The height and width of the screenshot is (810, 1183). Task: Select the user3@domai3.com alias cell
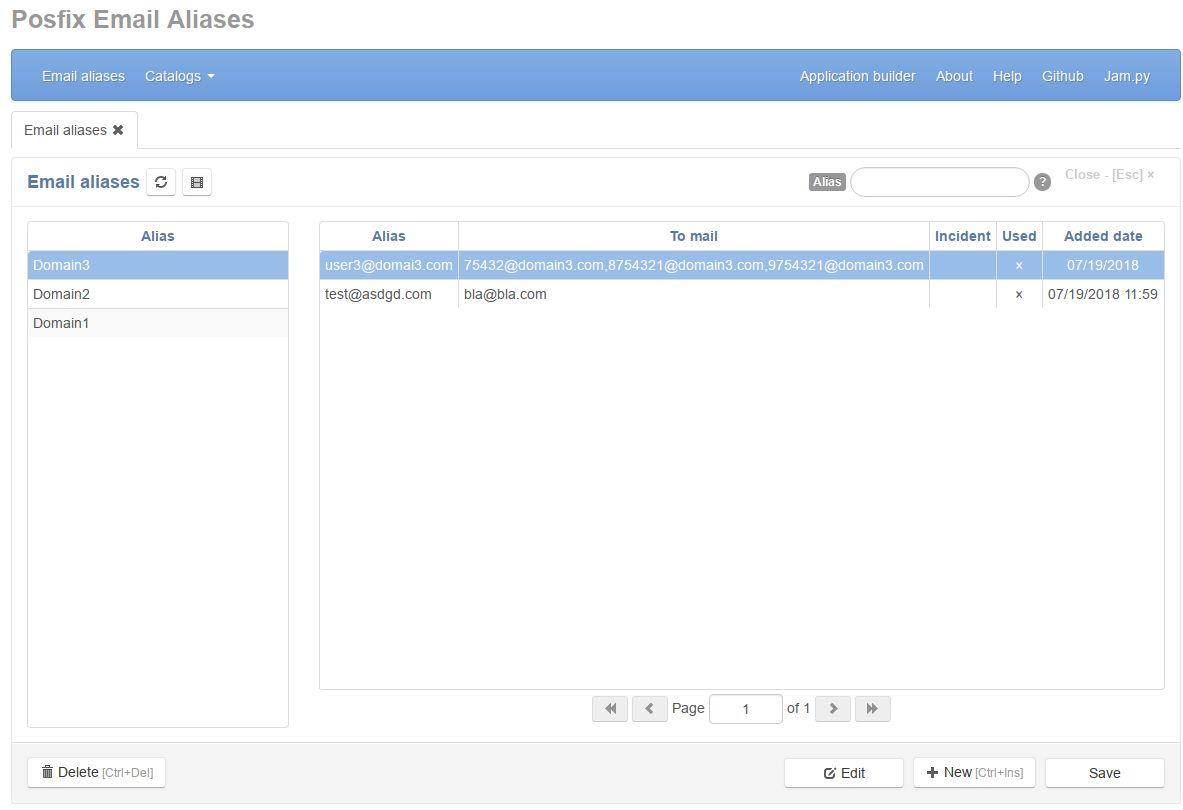coord(389,265)
